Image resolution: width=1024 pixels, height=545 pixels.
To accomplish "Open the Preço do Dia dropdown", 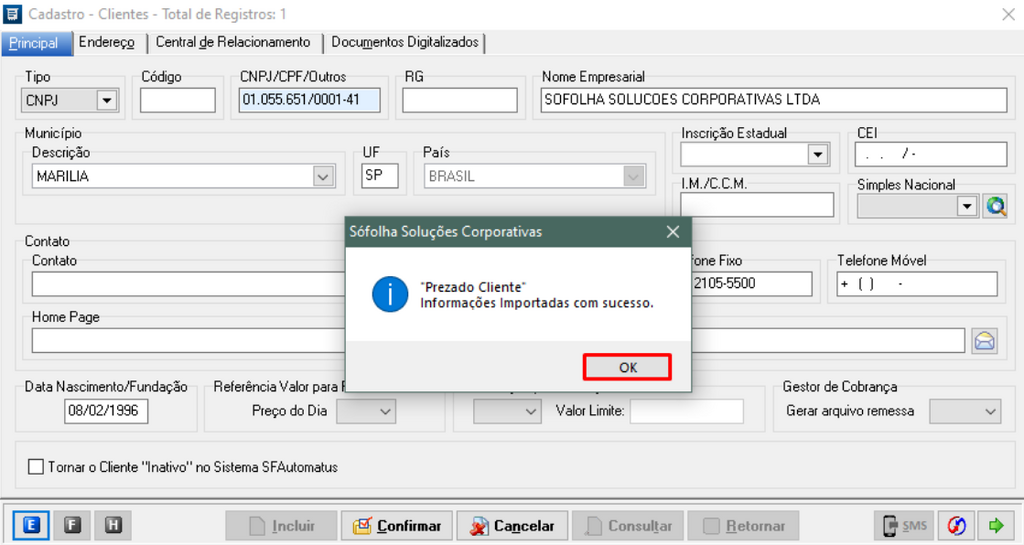I will click(385, 411).
